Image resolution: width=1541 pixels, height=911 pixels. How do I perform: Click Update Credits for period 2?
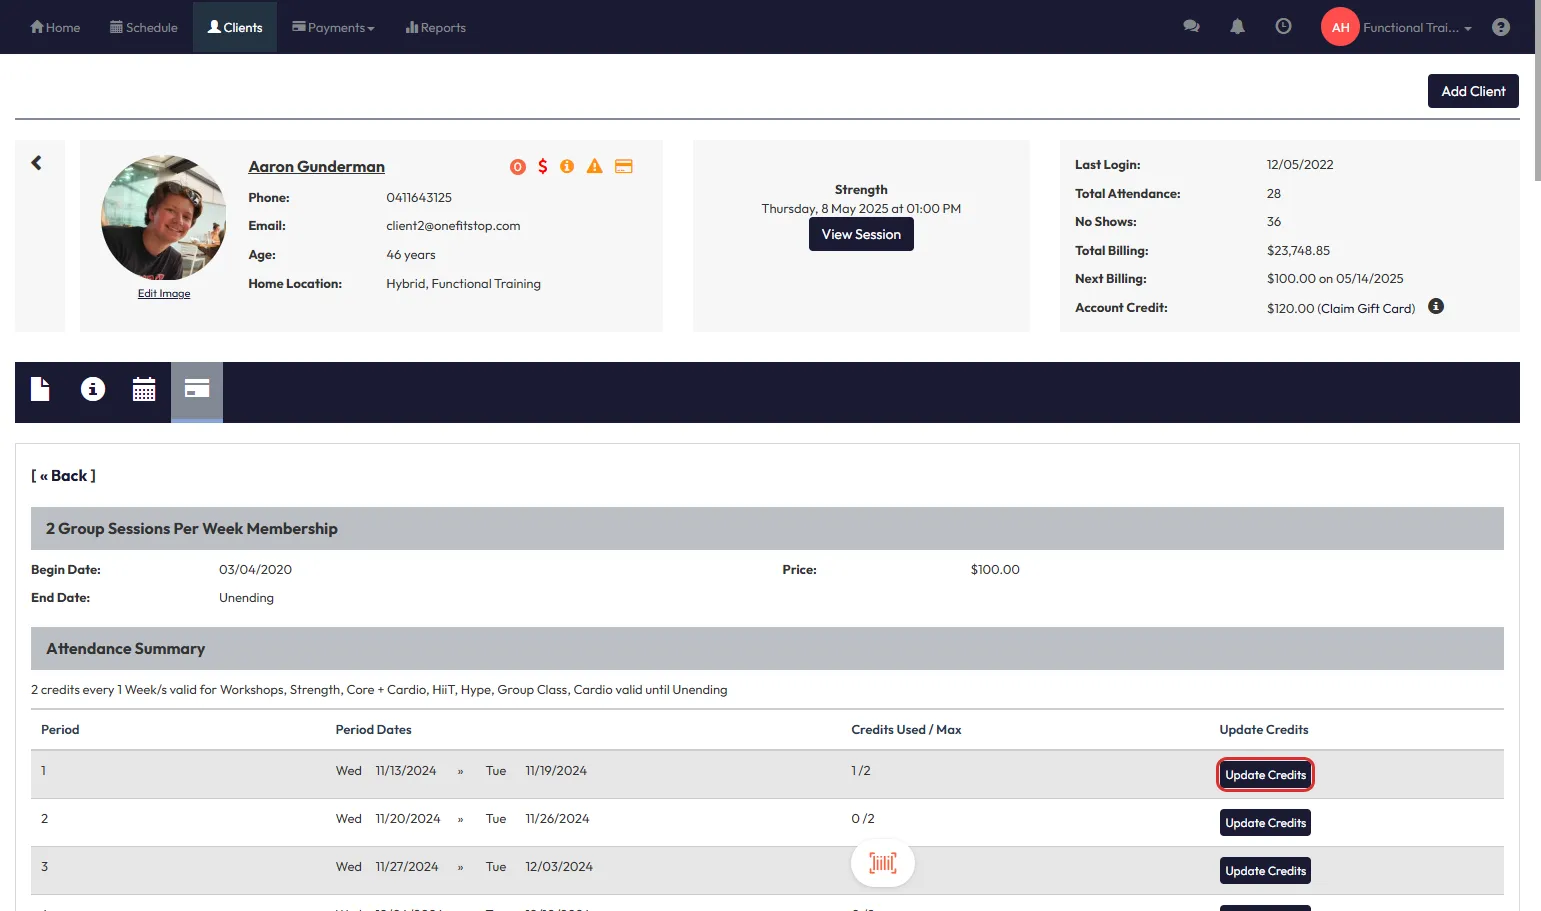[1265, 823]
